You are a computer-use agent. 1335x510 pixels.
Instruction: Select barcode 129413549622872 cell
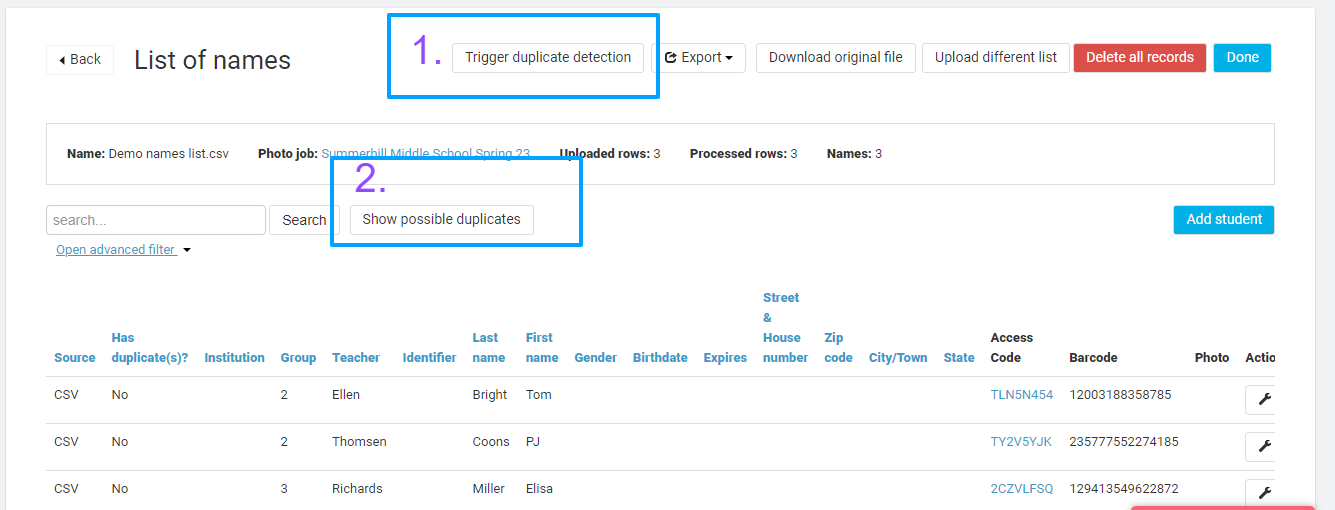tap(1124, 489)
